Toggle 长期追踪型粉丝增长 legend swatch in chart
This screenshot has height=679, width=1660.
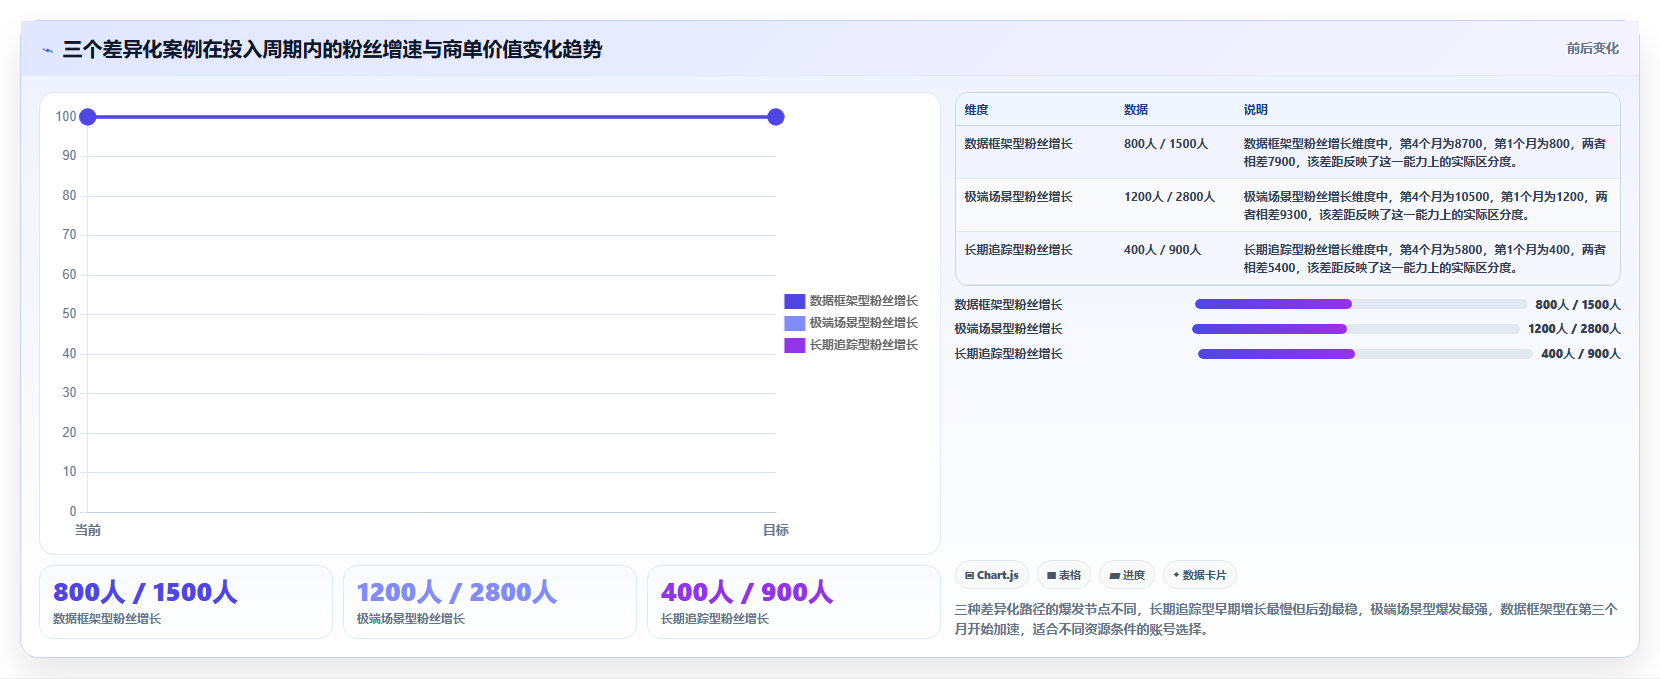point(795,345)
